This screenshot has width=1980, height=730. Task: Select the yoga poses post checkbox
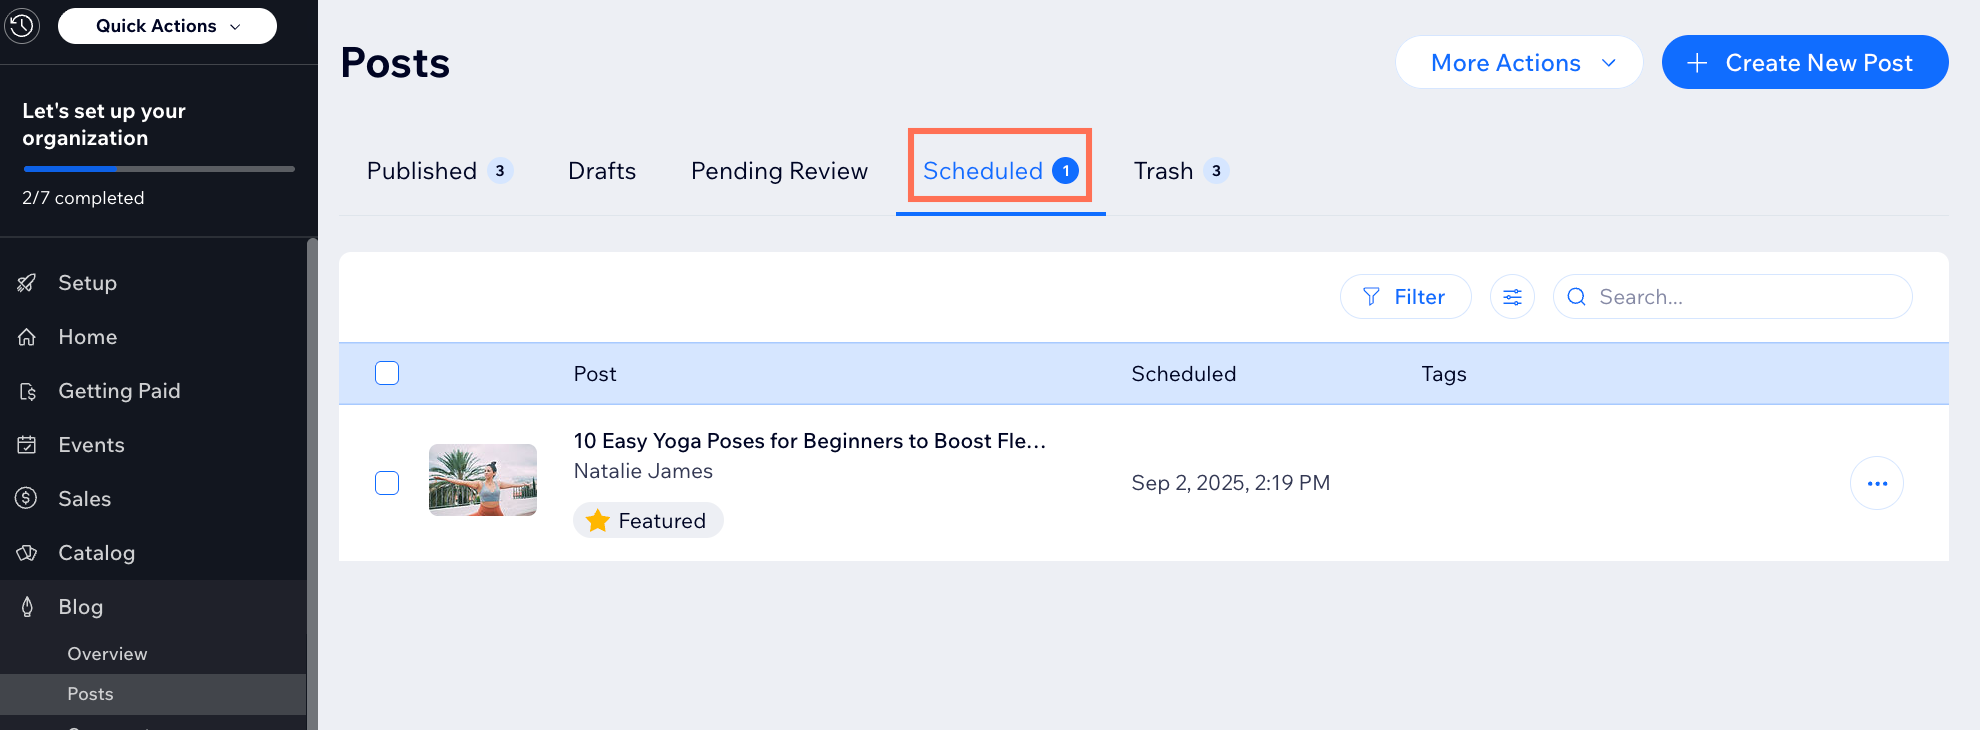pyautogui.click(x=387, y=483)
